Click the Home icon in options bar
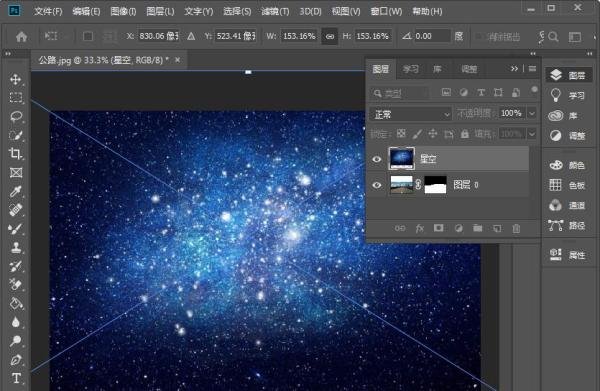600x391 pixels. click(21, 36)
